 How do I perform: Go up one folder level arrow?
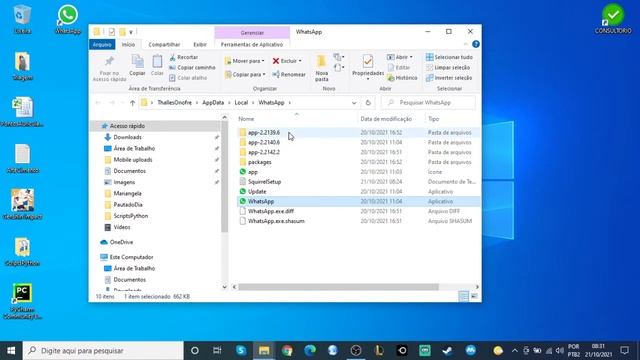(x=132, y=103)
